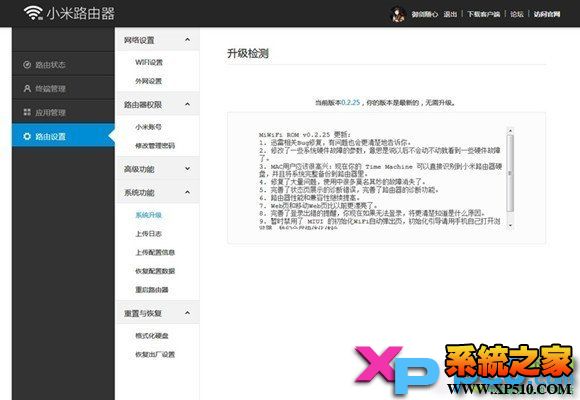Click the 路由状态 gauge icon
Viewport: 580px width, 400px height.
click(x=27, y=65)
